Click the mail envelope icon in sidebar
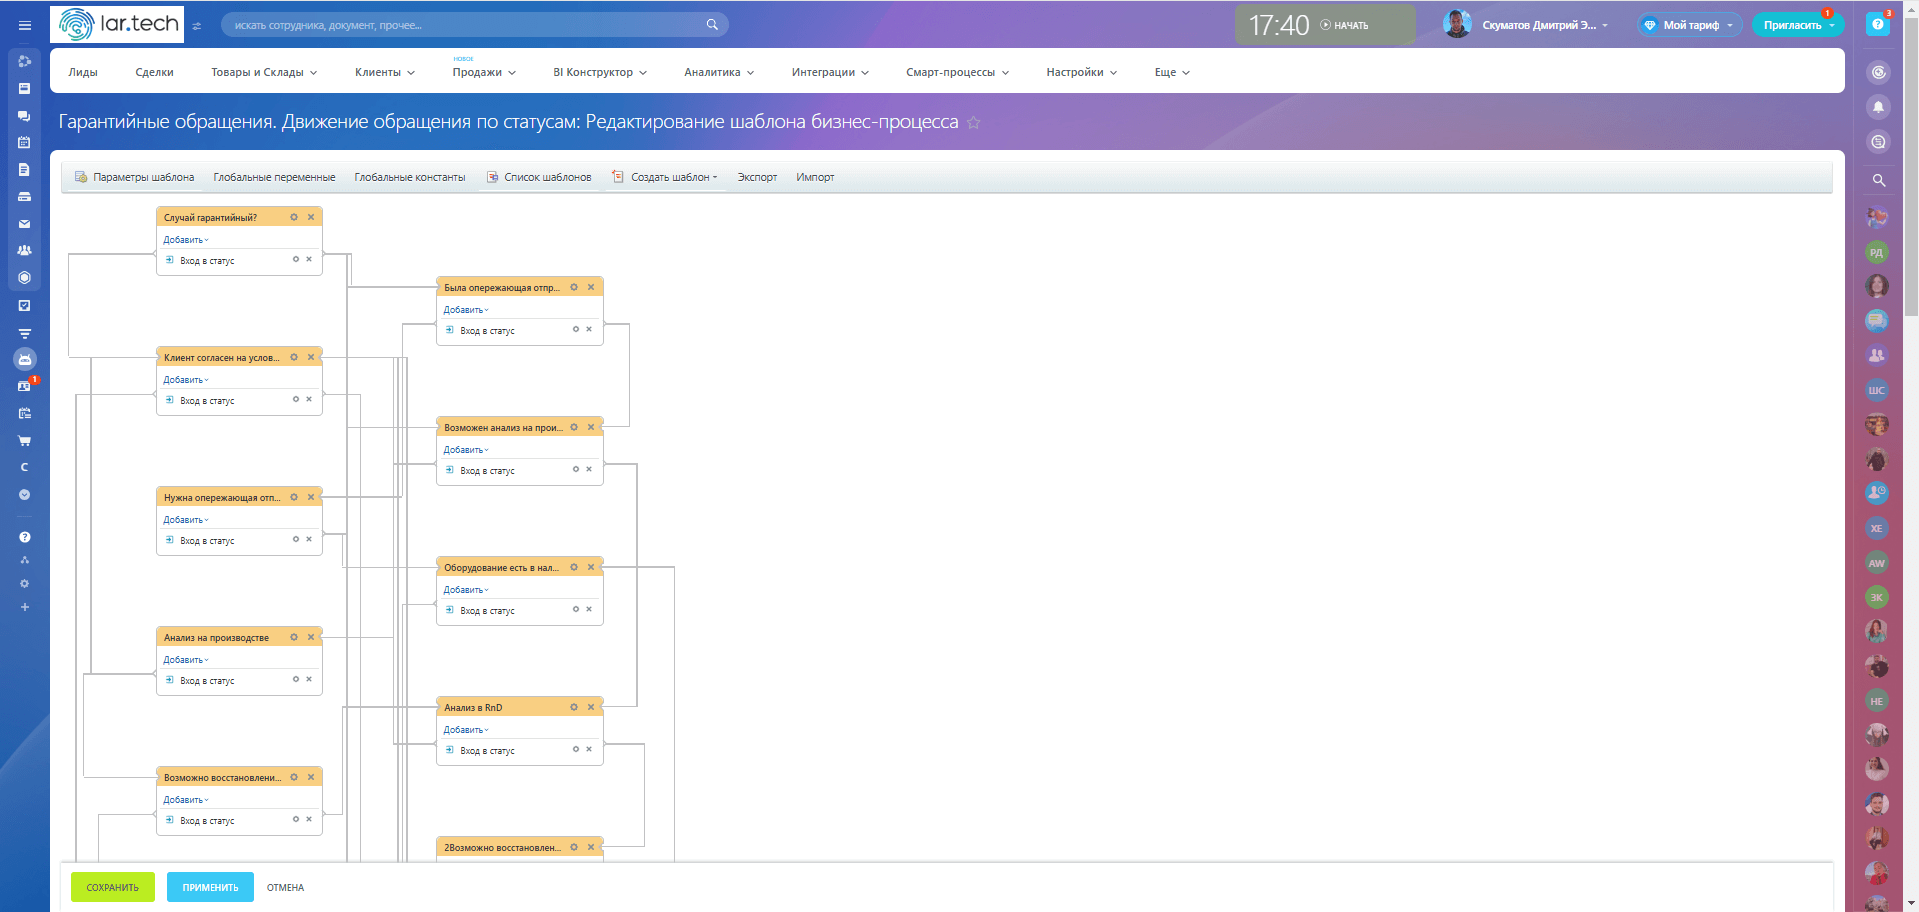 [x=25, y=224]
